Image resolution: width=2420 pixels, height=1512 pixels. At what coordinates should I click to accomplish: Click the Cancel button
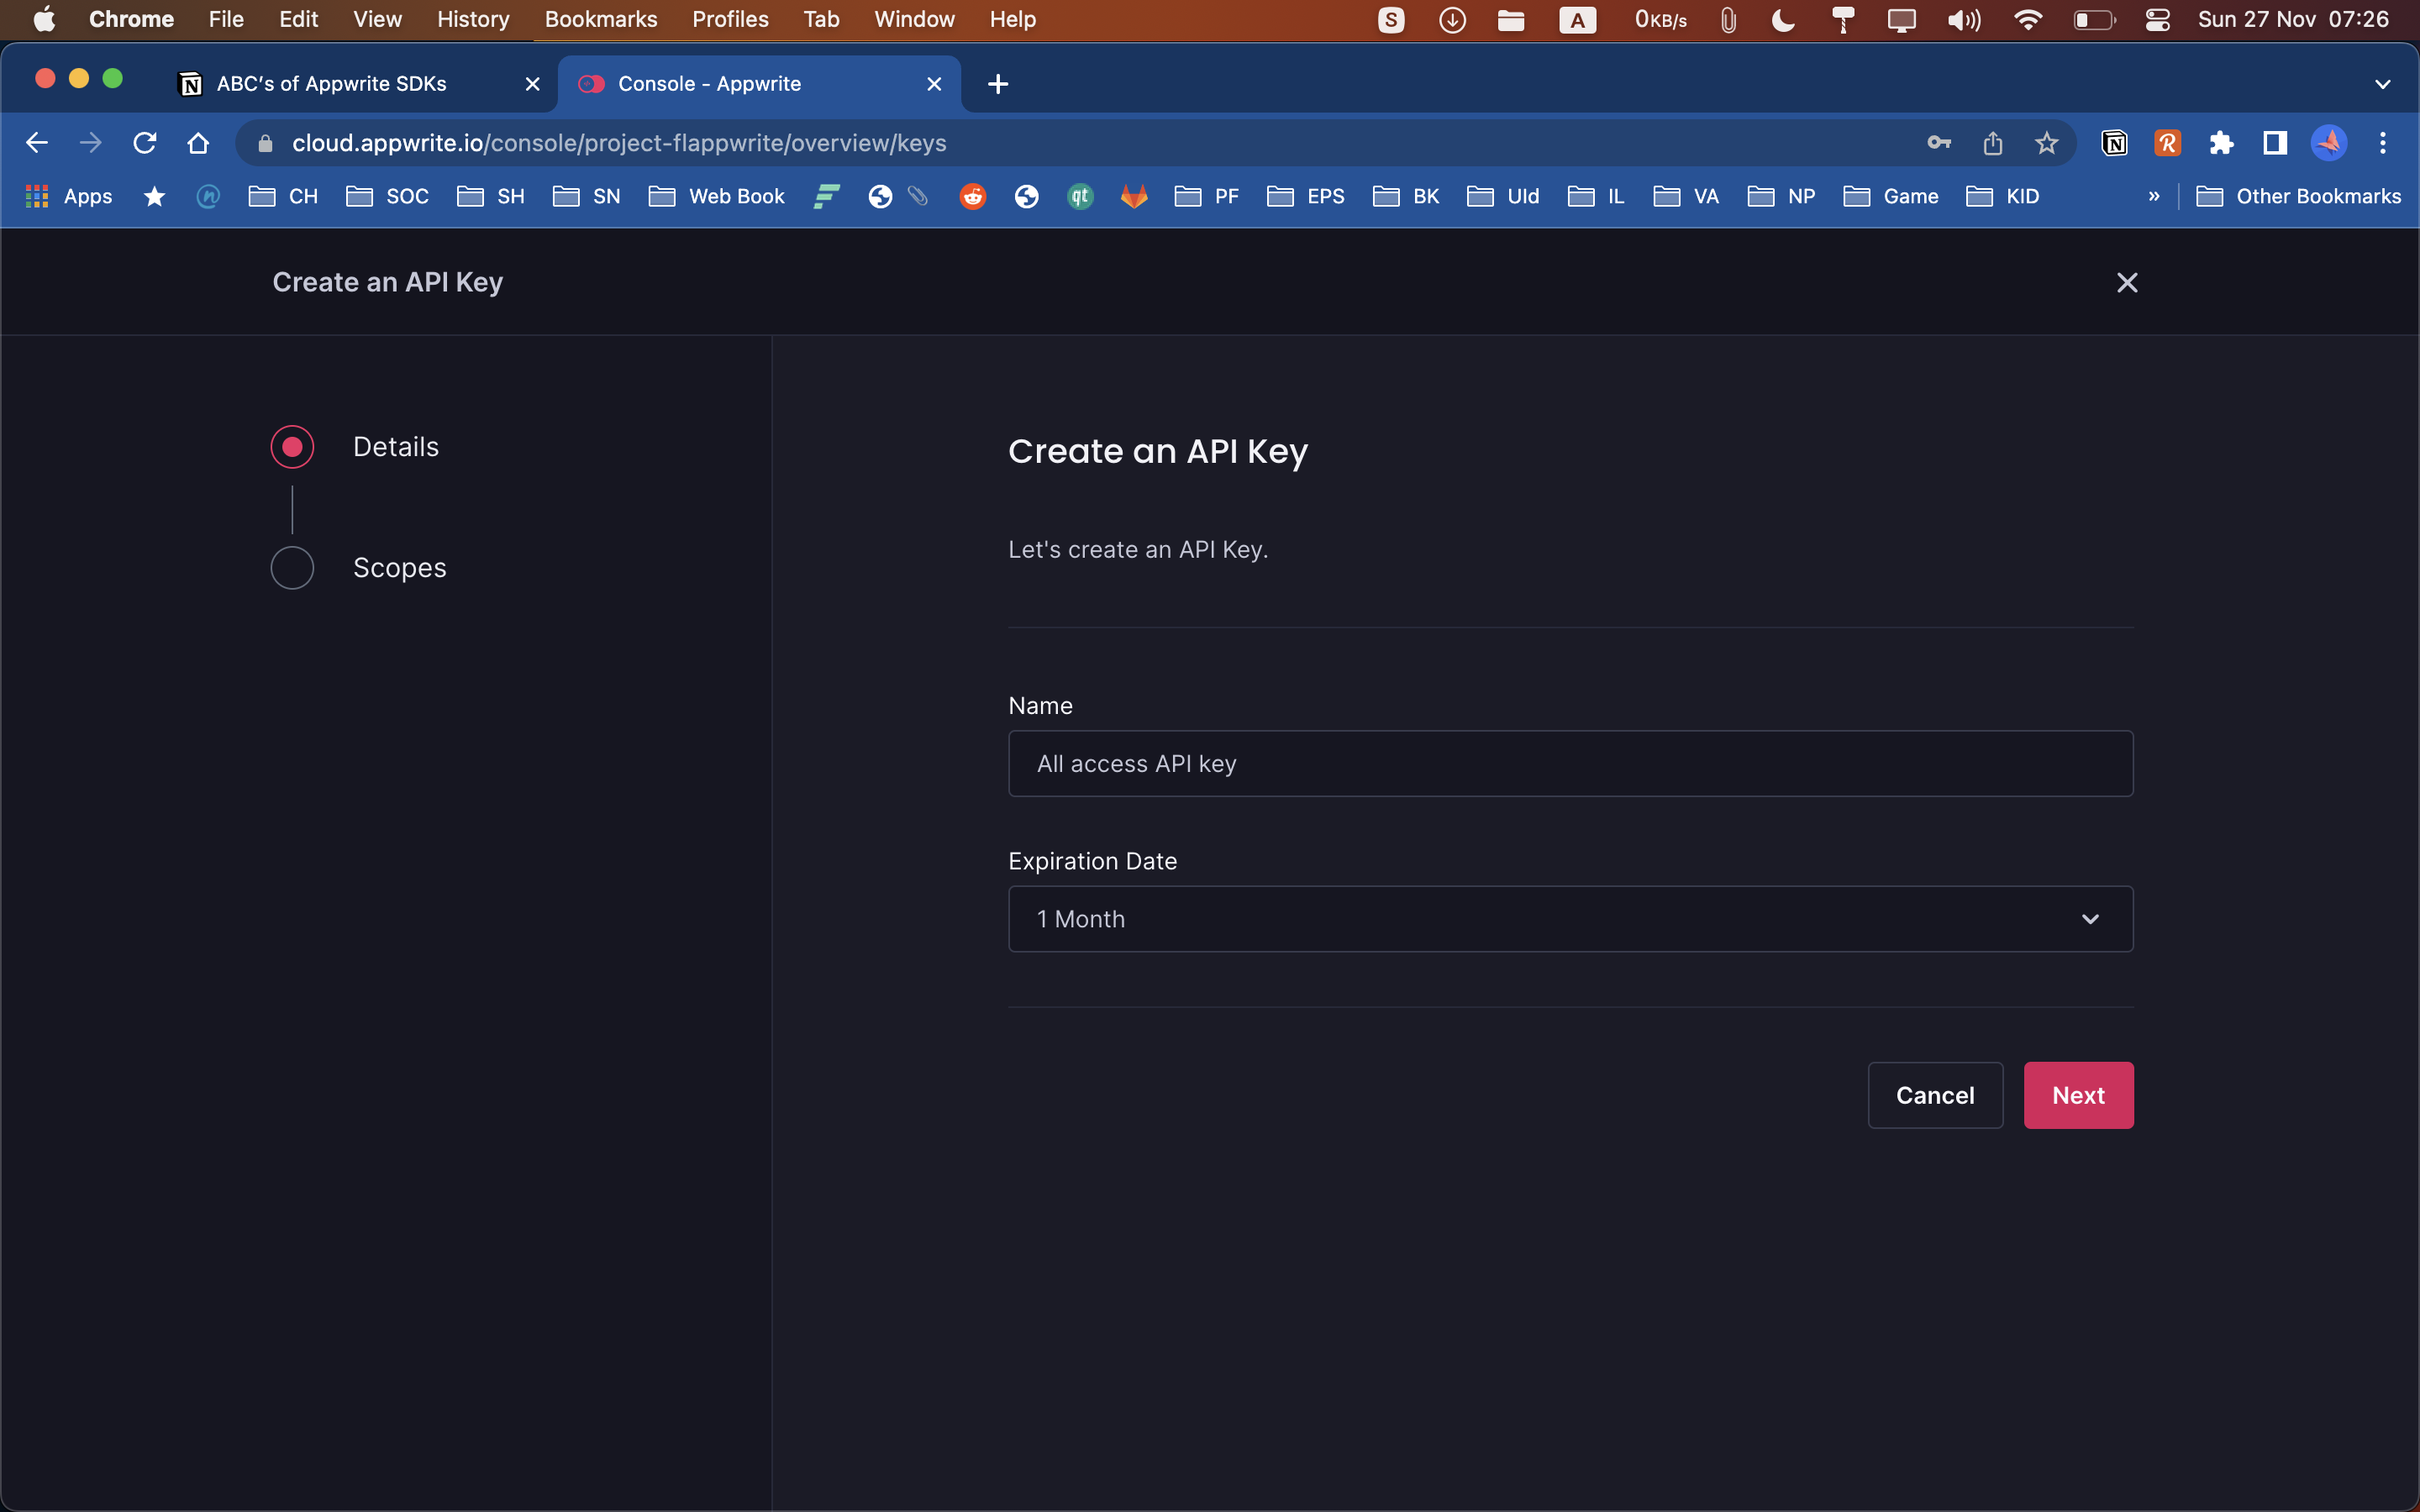[x=1935, y=1095]
